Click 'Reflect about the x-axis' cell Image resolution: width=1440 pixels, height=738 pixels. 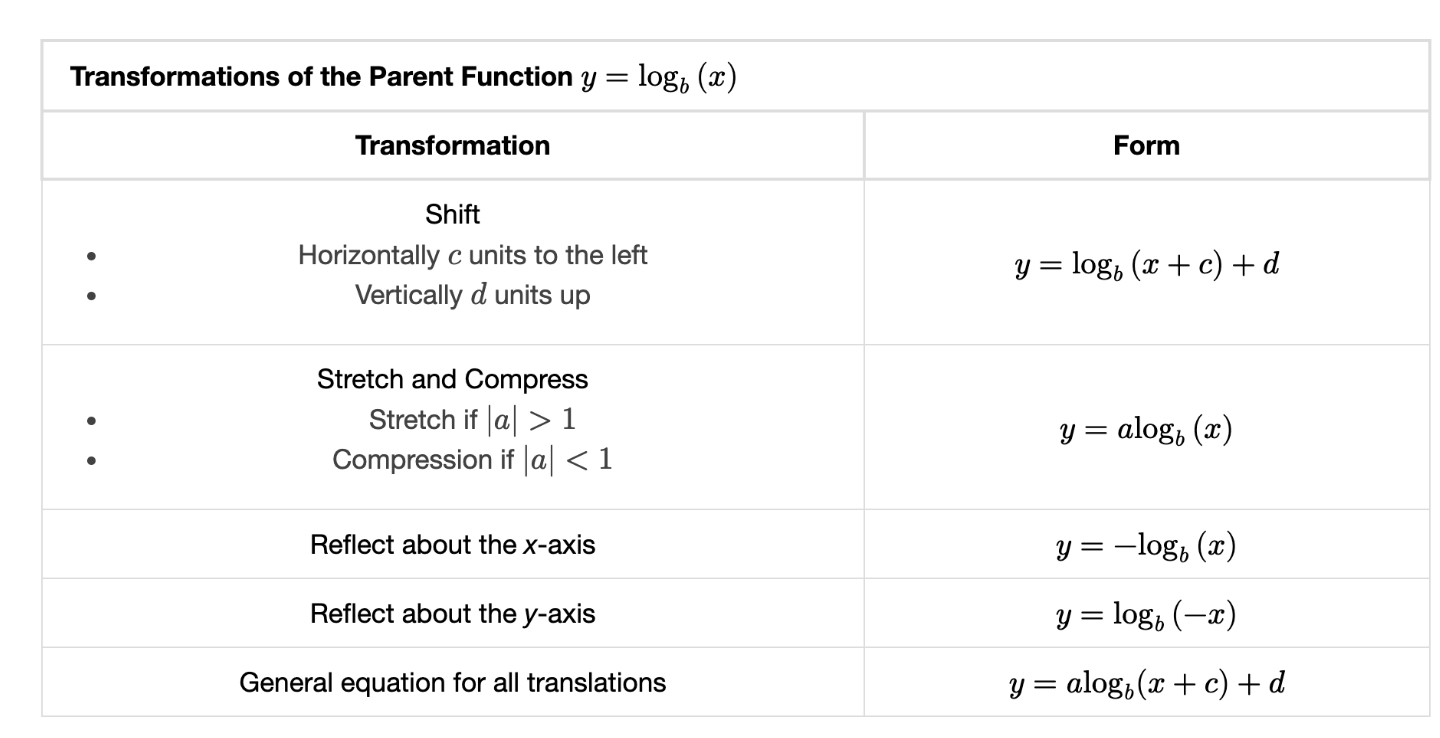[453, 546]
